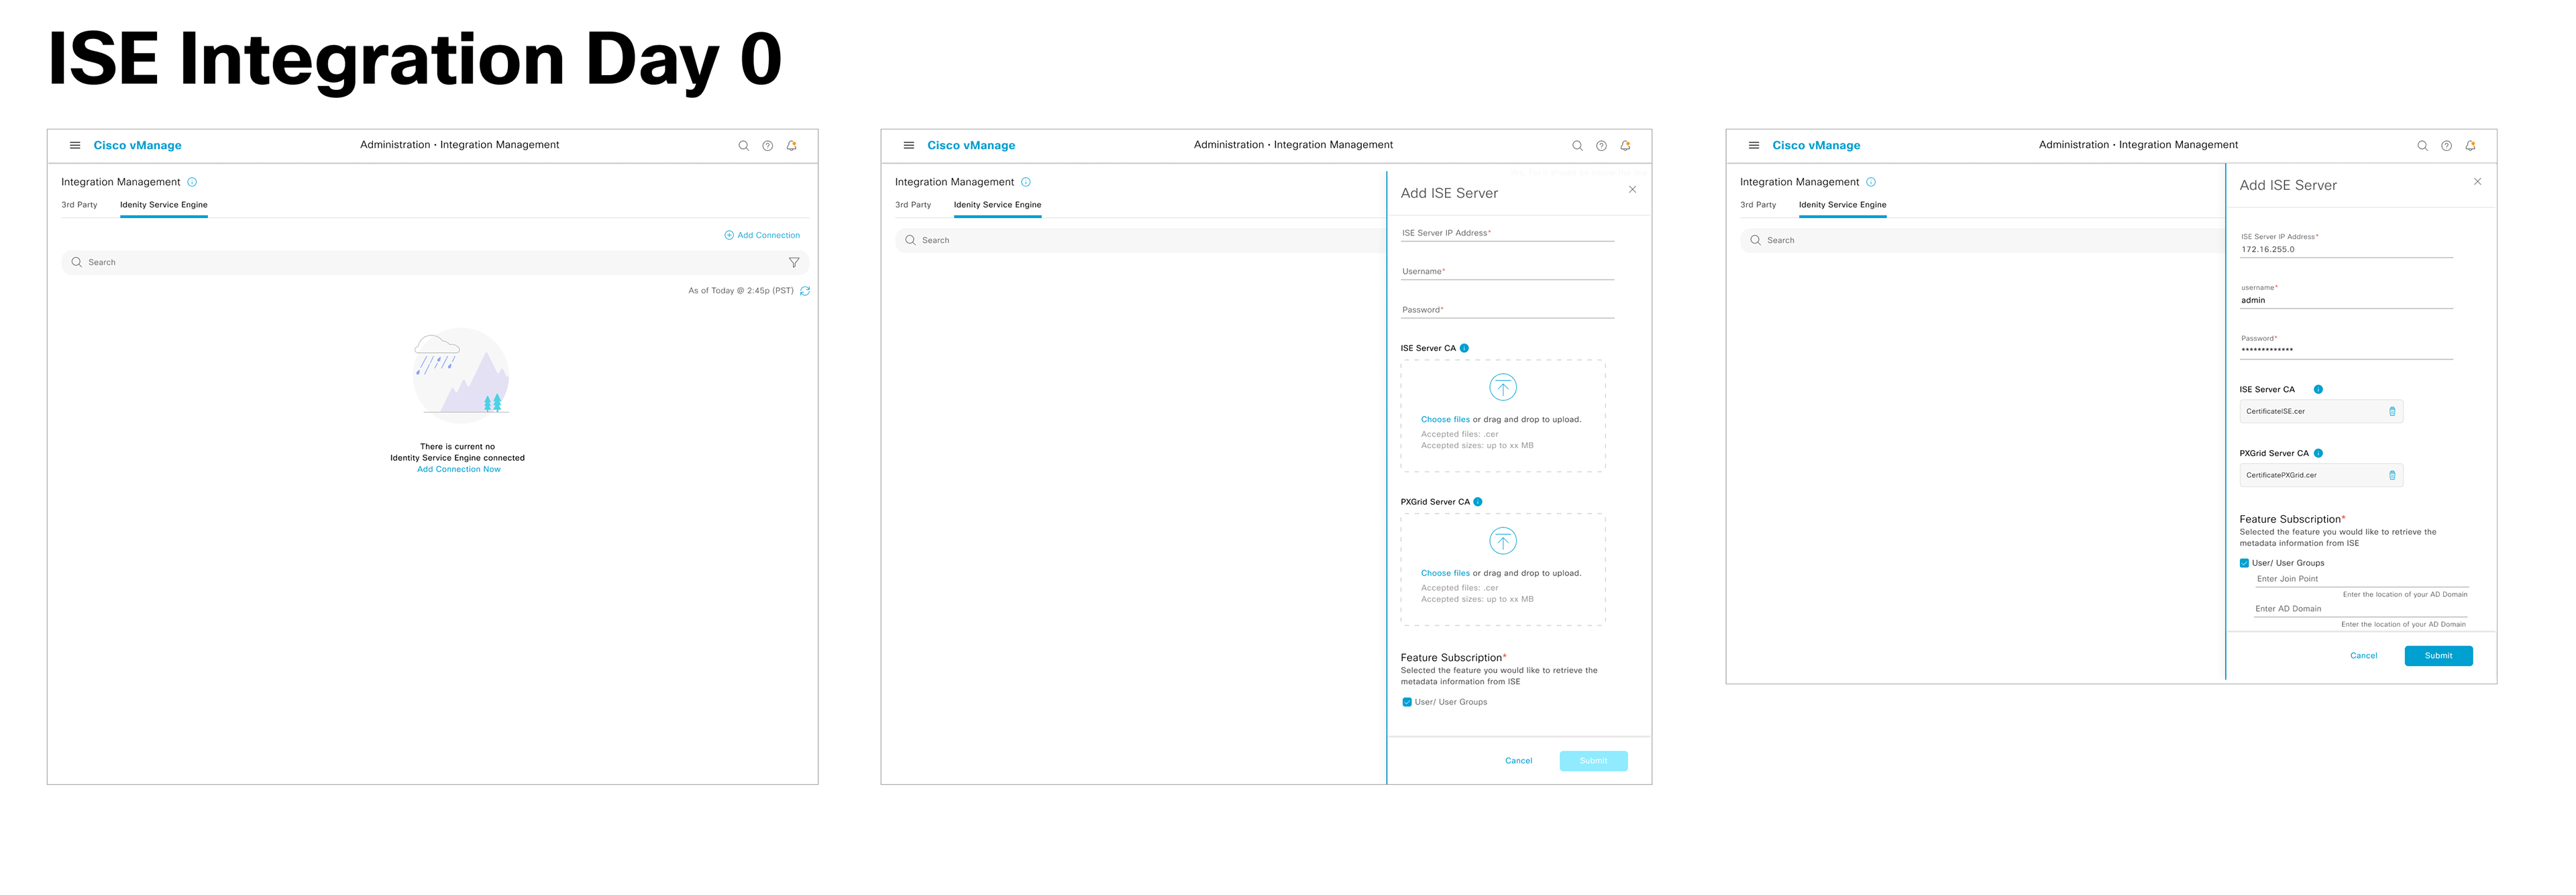2576x895 pixels.
Task: Submit the filled Add ISE Server form
Action: click(2438, 657)
